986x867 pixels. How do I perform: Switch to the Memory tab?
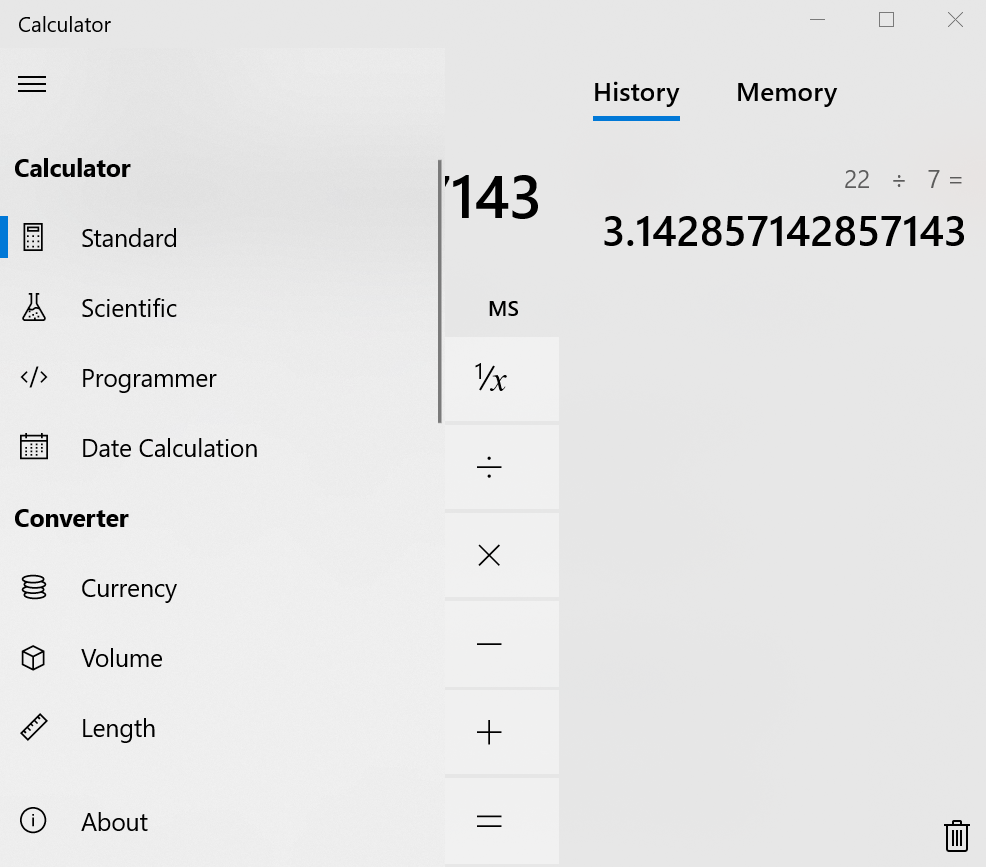click(786, 92)
